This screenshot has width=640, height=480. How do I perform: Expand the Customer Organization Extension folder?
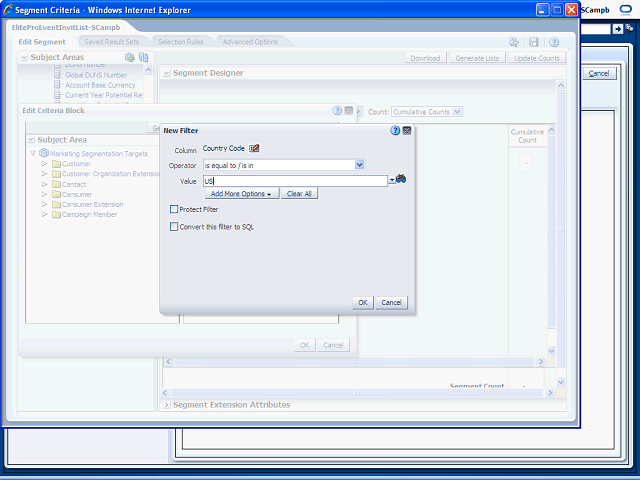click(44, 173)
